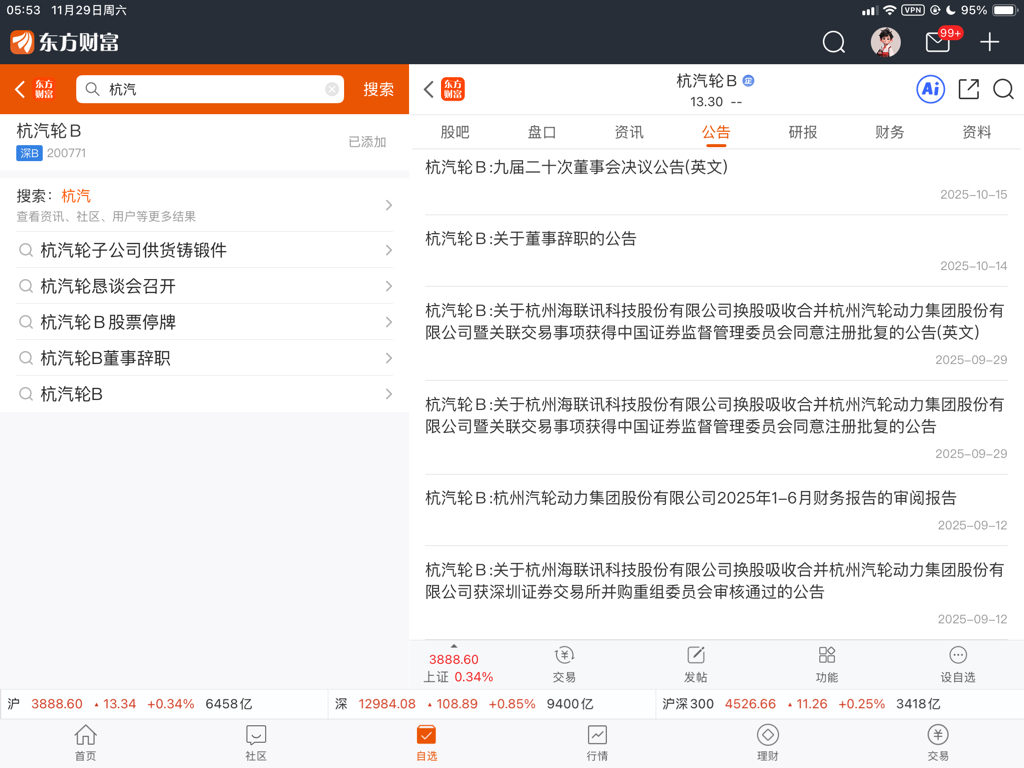Go to 首页 in bottom navigation
1024x768 pixels.
(x=86, y=743)
